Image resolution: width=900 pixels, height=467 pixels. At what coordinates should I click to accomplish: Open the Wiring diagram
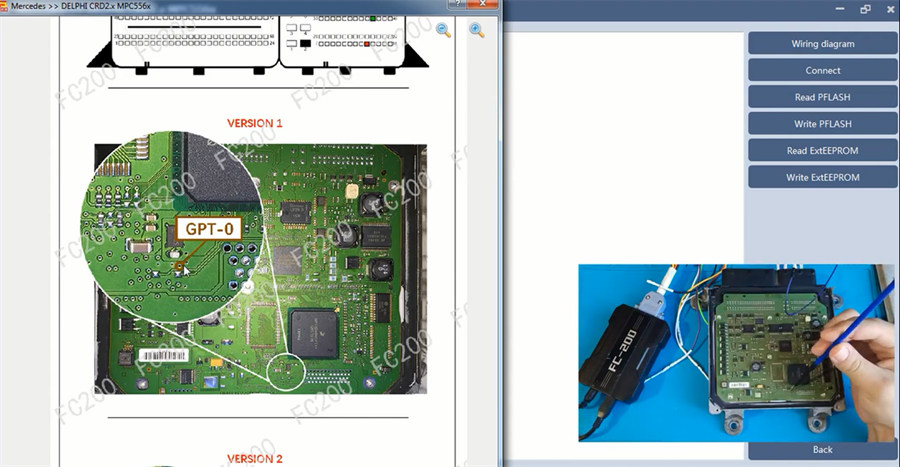[x=823, y=44]
